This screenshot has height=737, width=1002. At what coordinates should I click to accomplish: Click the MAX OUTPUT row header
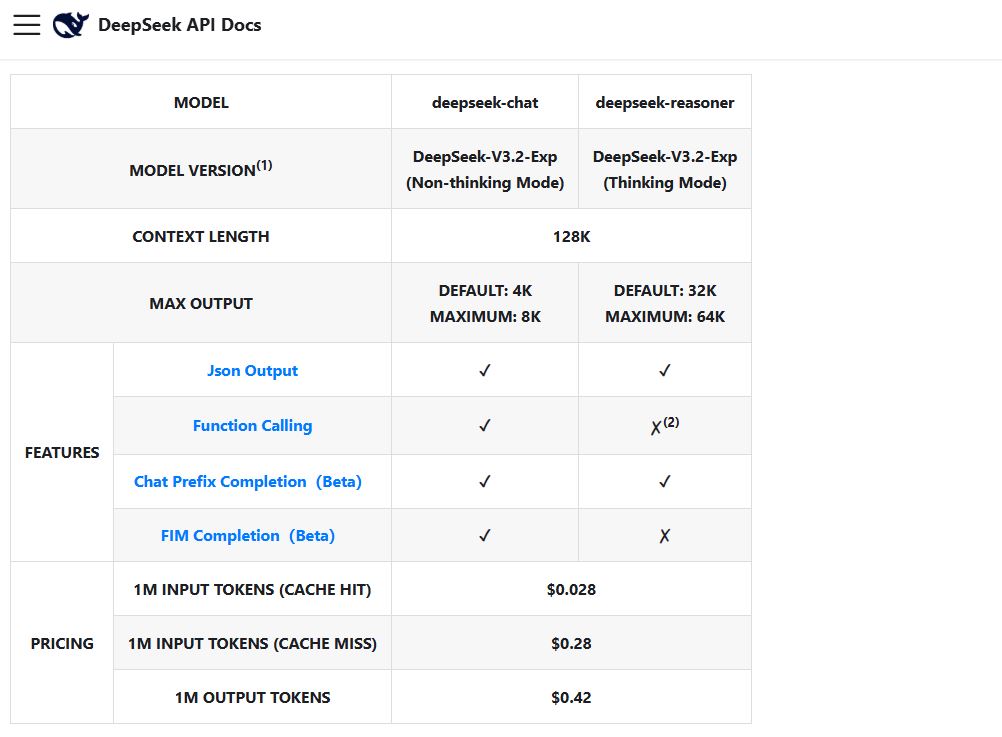click(x=200, y=302)
